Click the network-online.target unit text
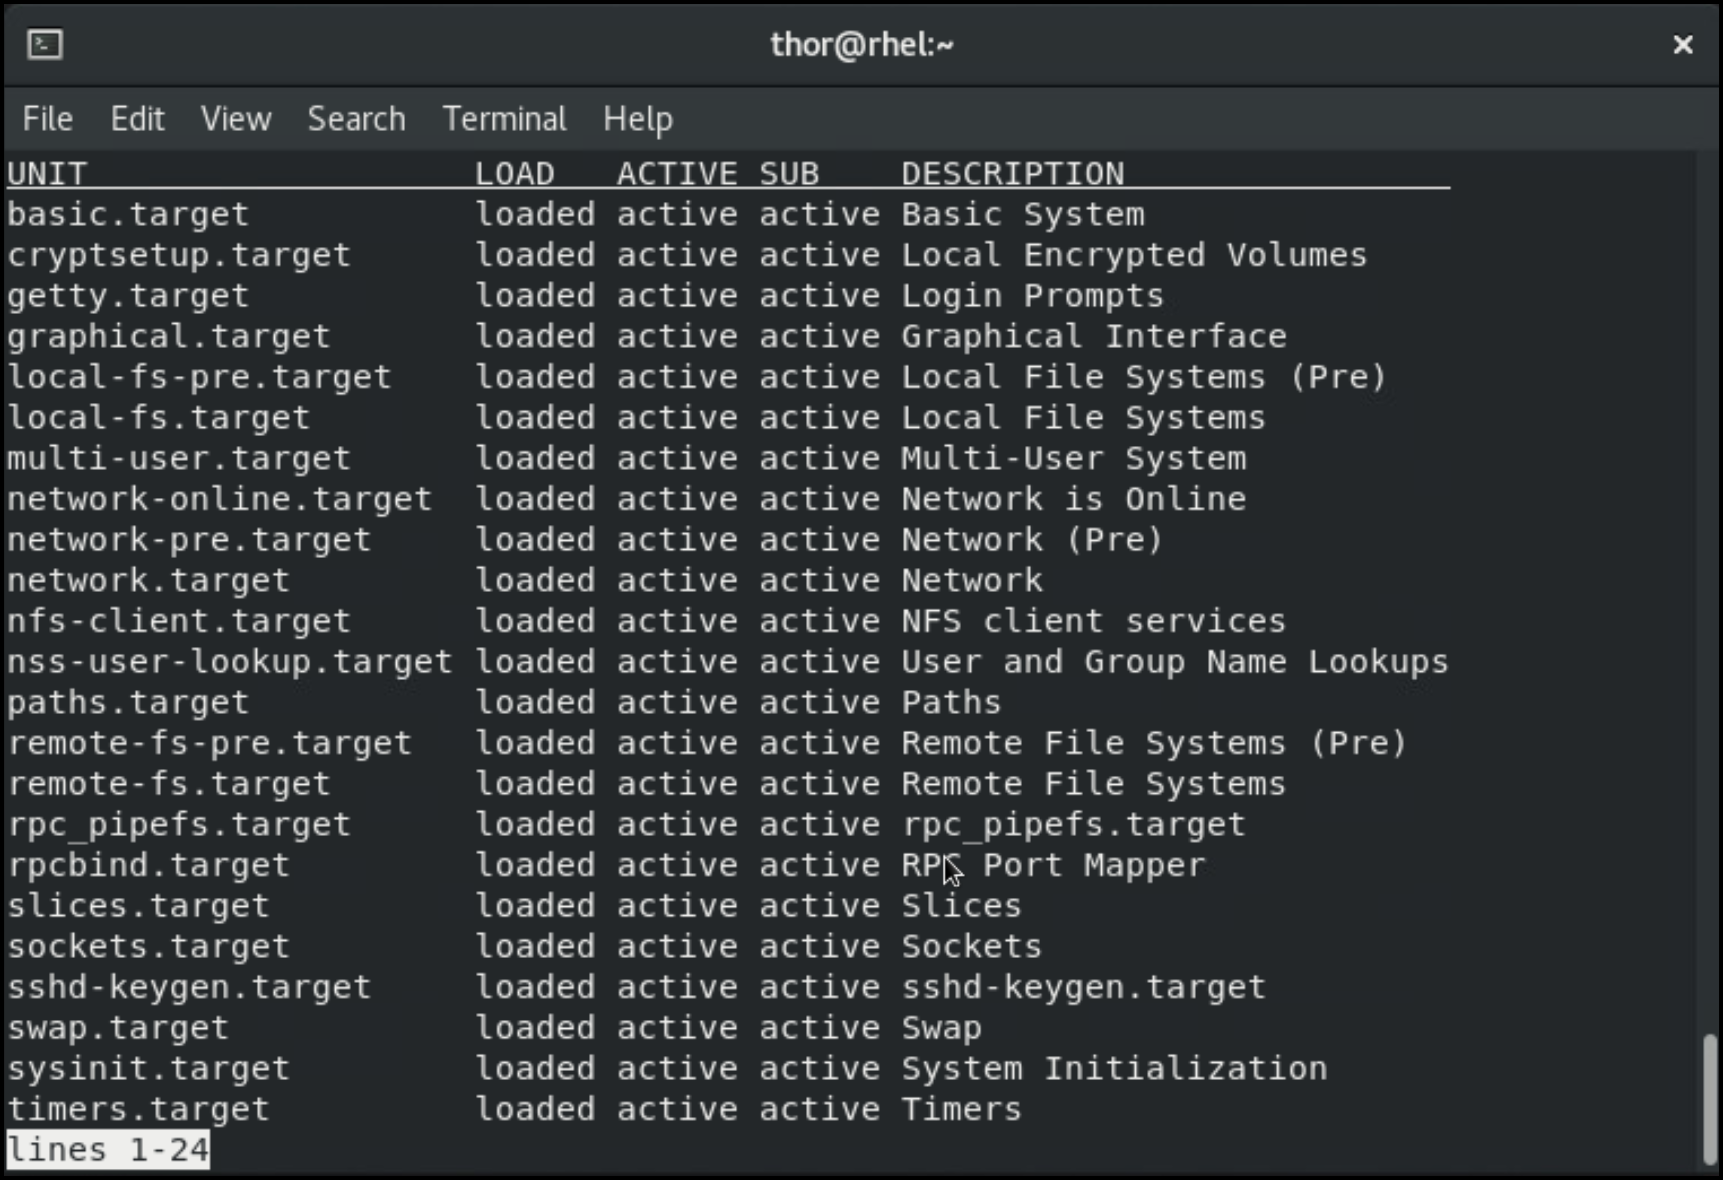 click(x=219, y=499)
